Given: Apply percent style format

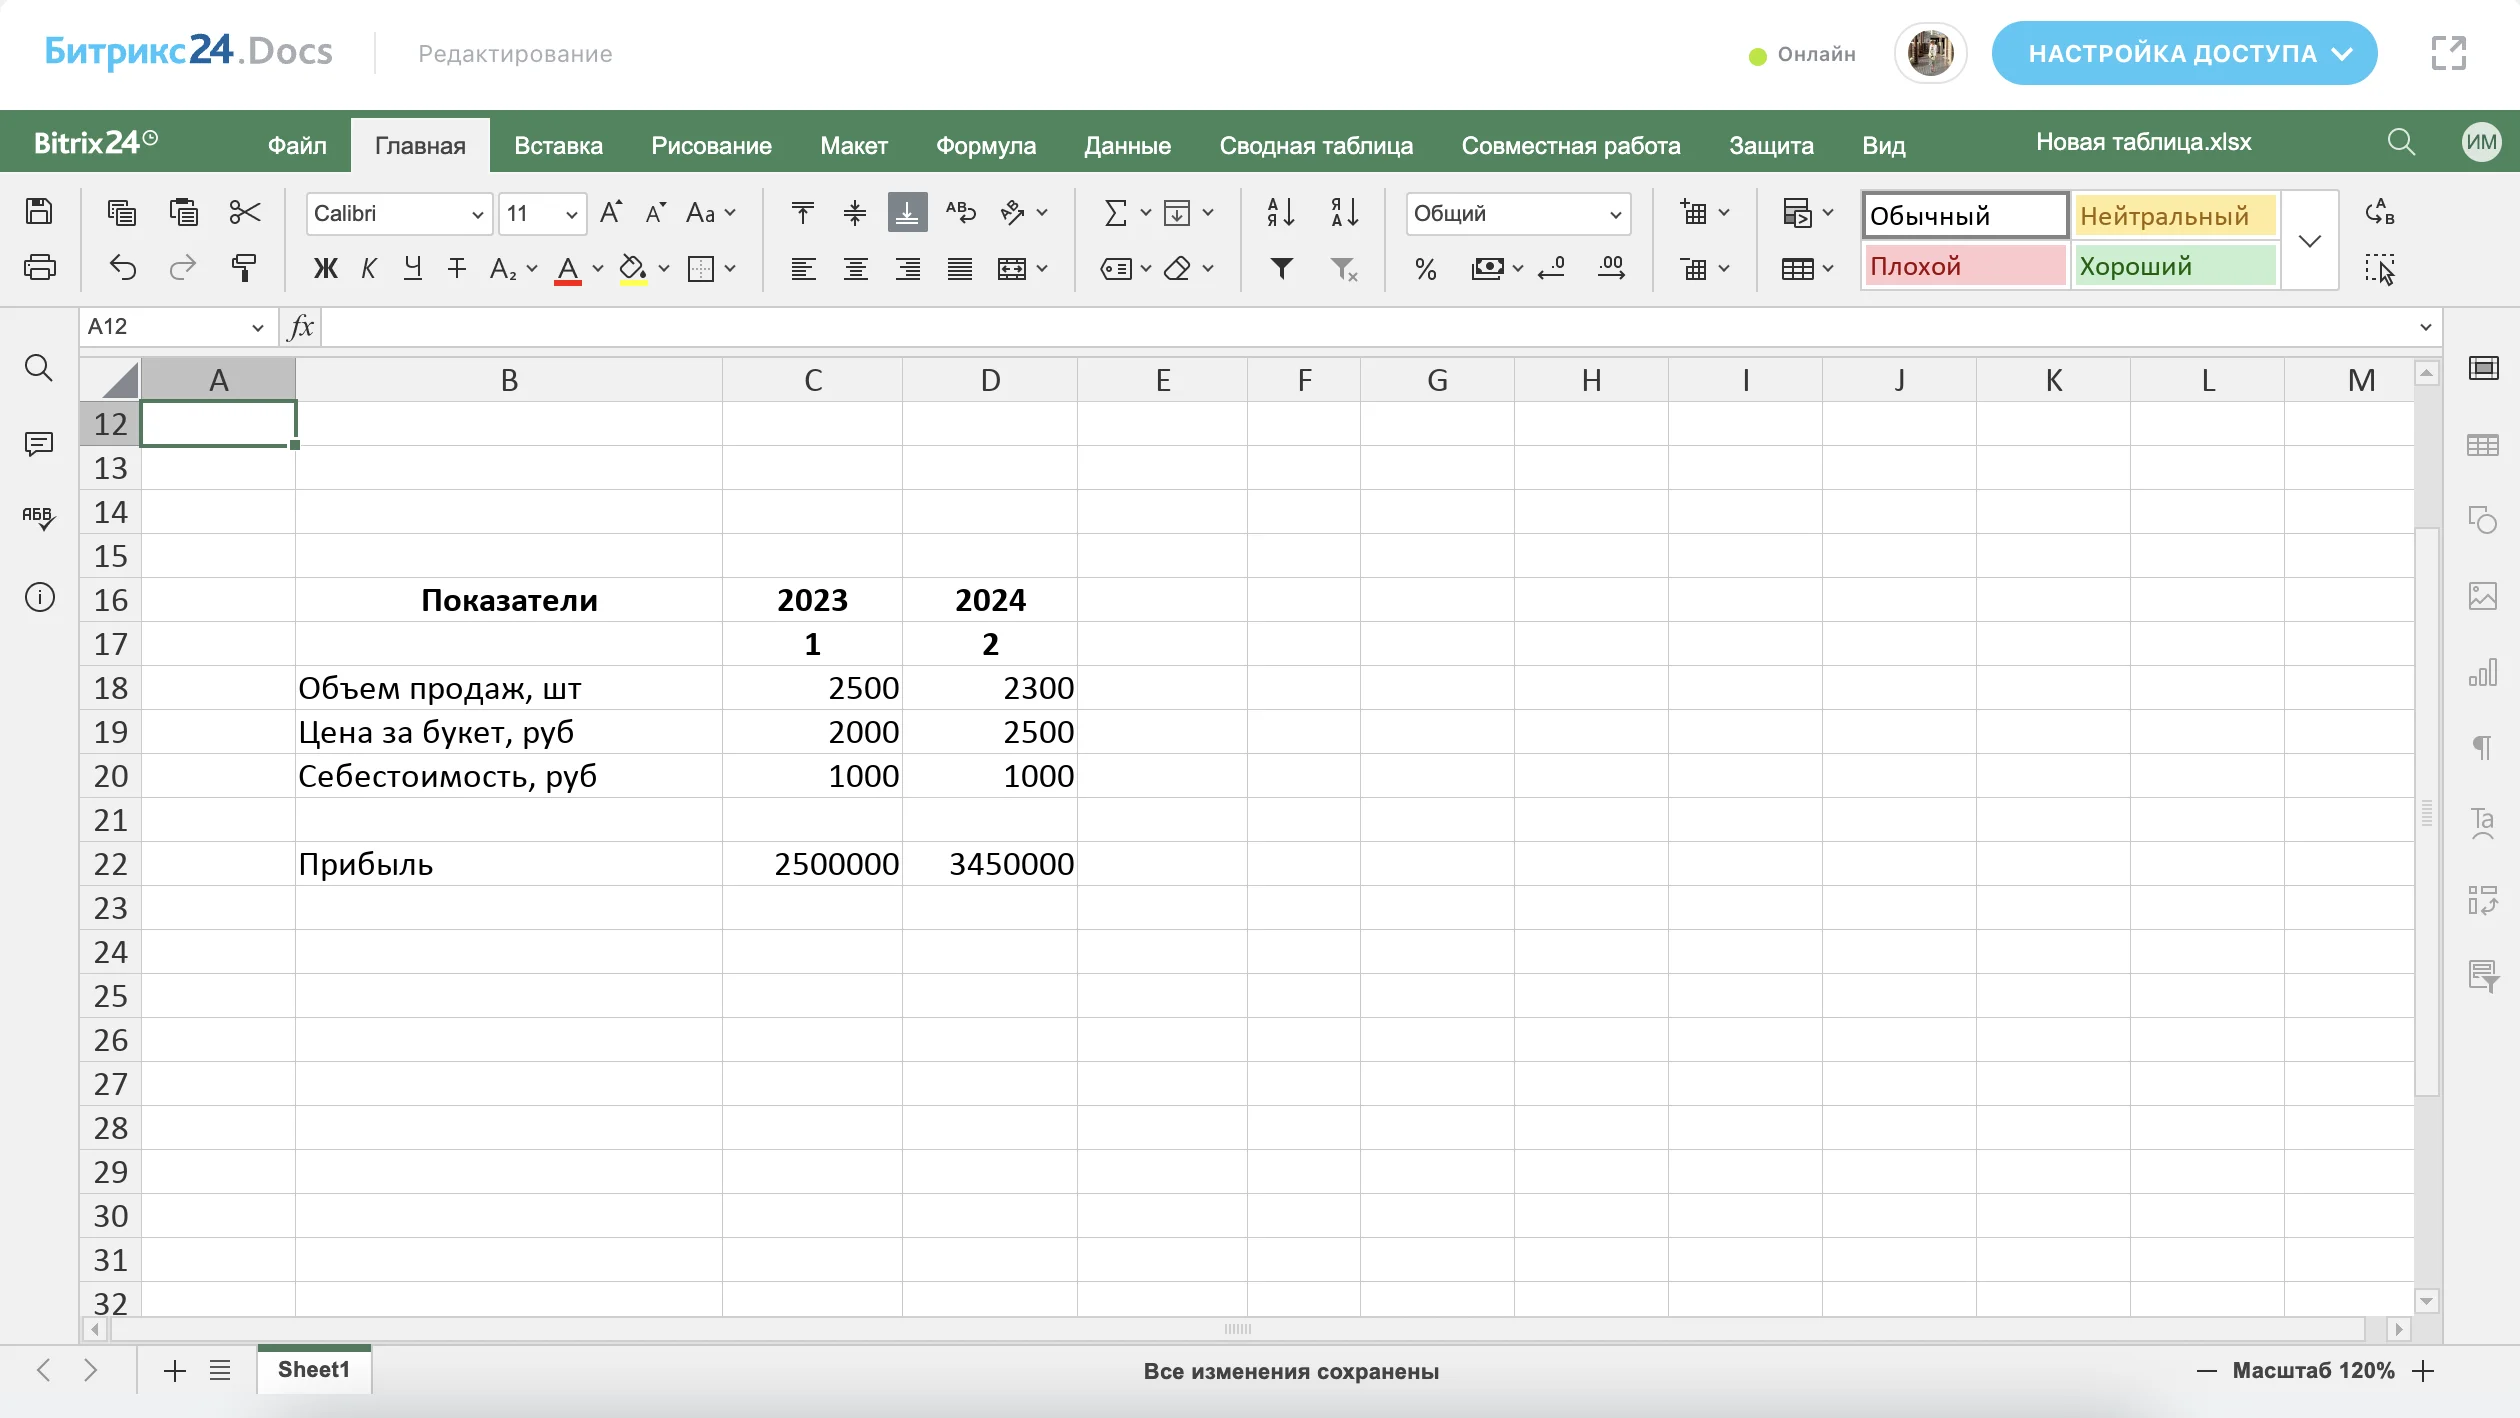Looking at the screenshot, I should coord(1425,269).
